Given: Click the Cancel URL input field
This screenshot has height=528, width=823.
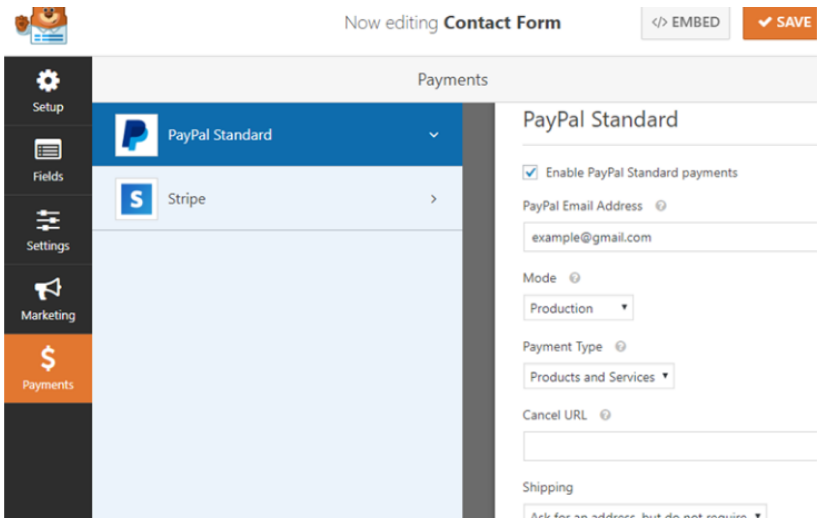Looking at the screenshot, I should pos(670,446).
